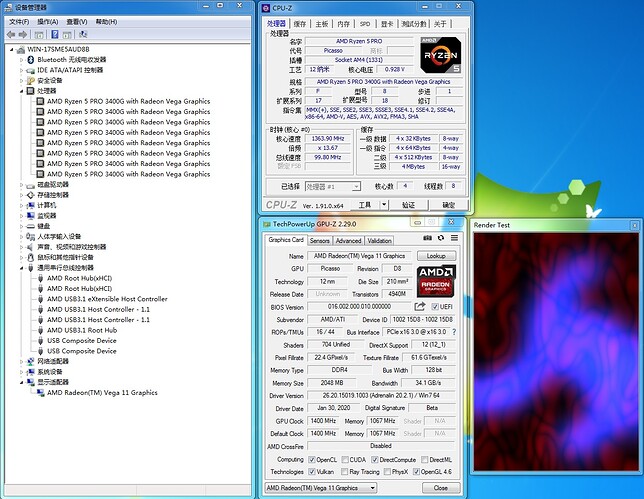Image resolution: width=644 pixels, height=499 pixels.
Task: Click the 工具 button in CPU-Z
Action: 365,205
